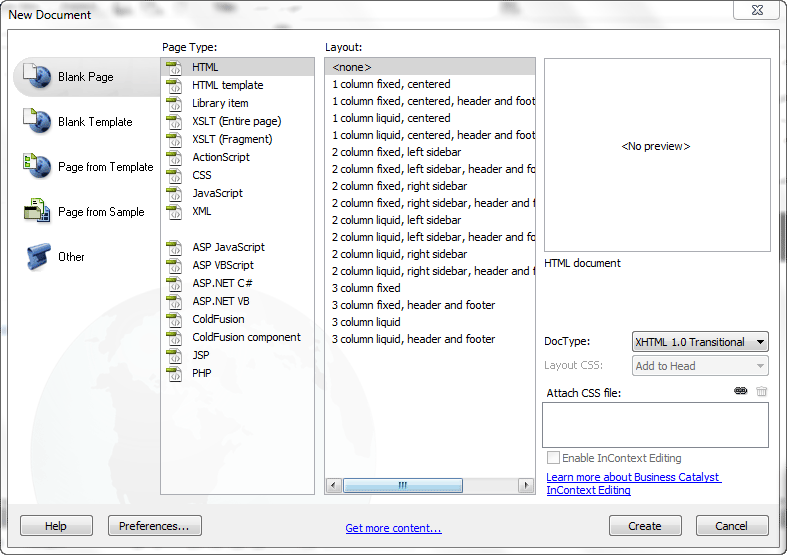Open Learn more about Business Catalyst link
This screenshot has height=555, width=787.
pyautogui.click(x=633, y=483)
